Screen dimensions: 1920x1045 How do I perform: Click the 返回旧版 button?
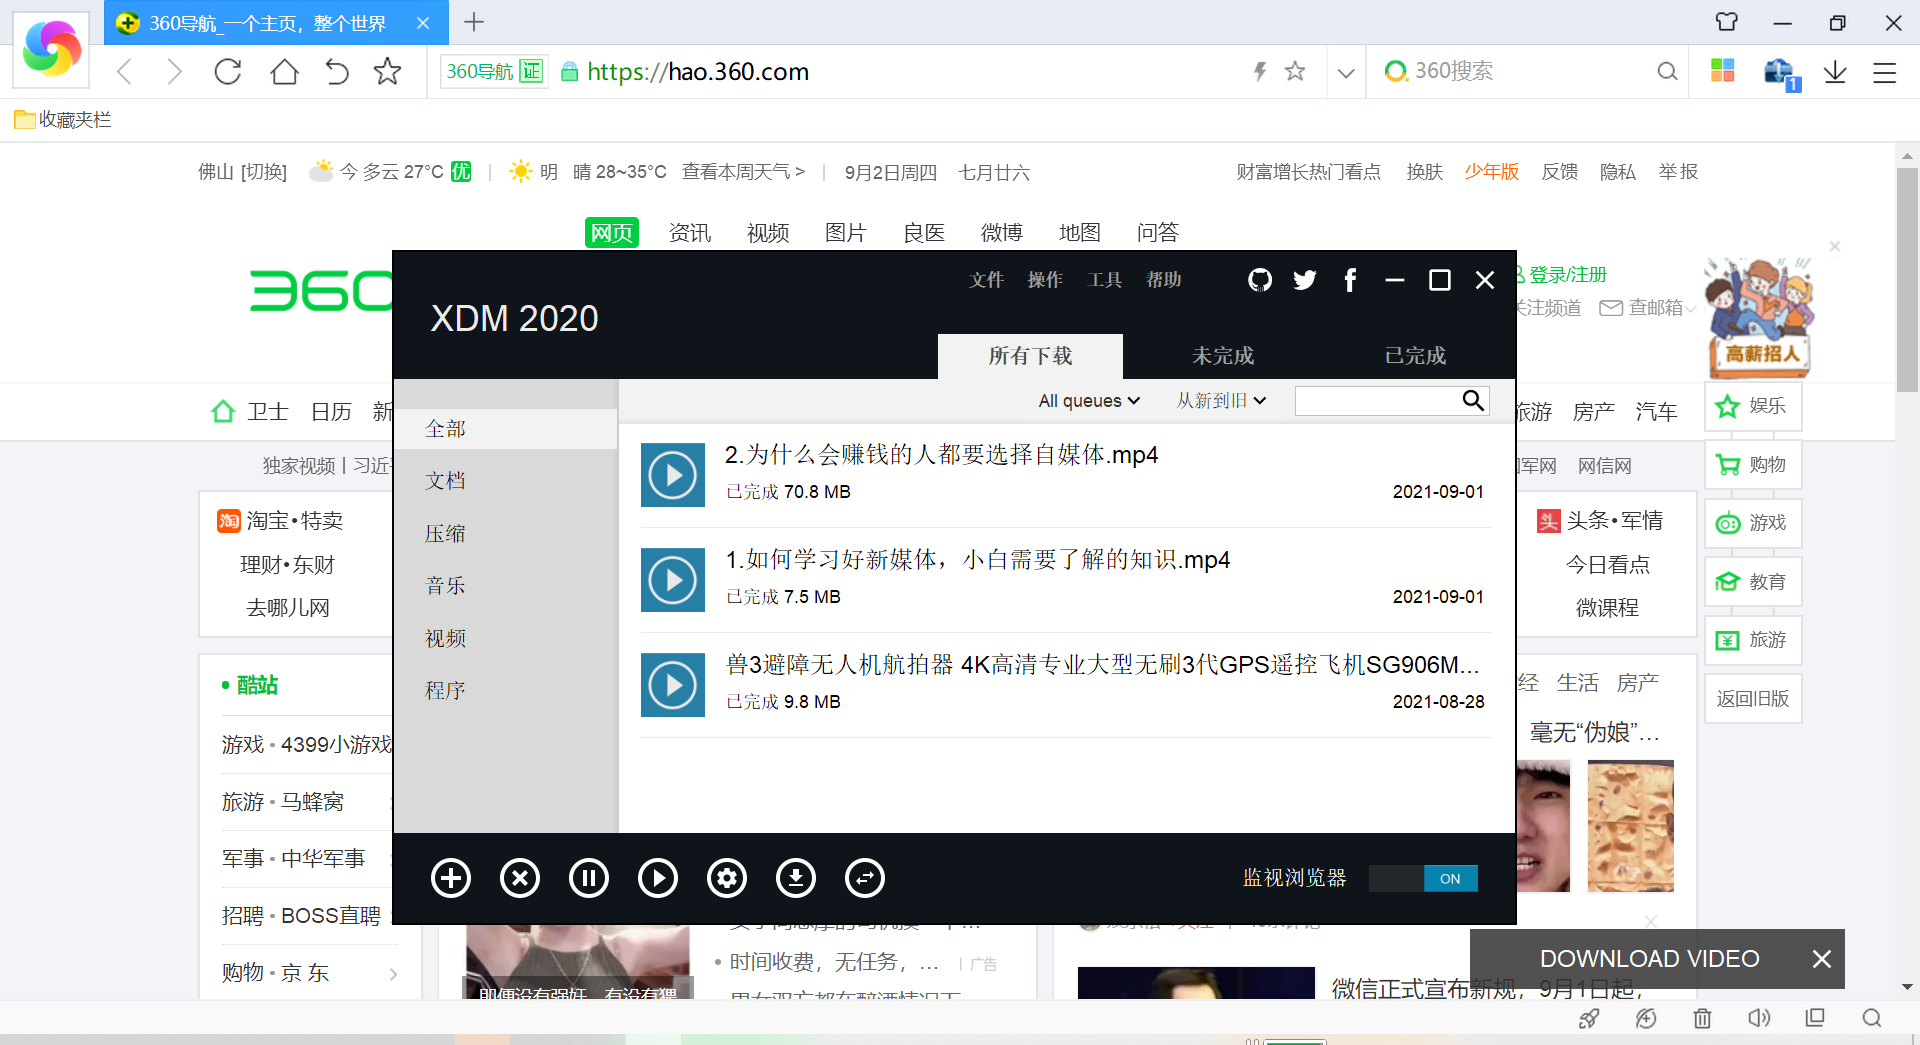pos(1753,699)
